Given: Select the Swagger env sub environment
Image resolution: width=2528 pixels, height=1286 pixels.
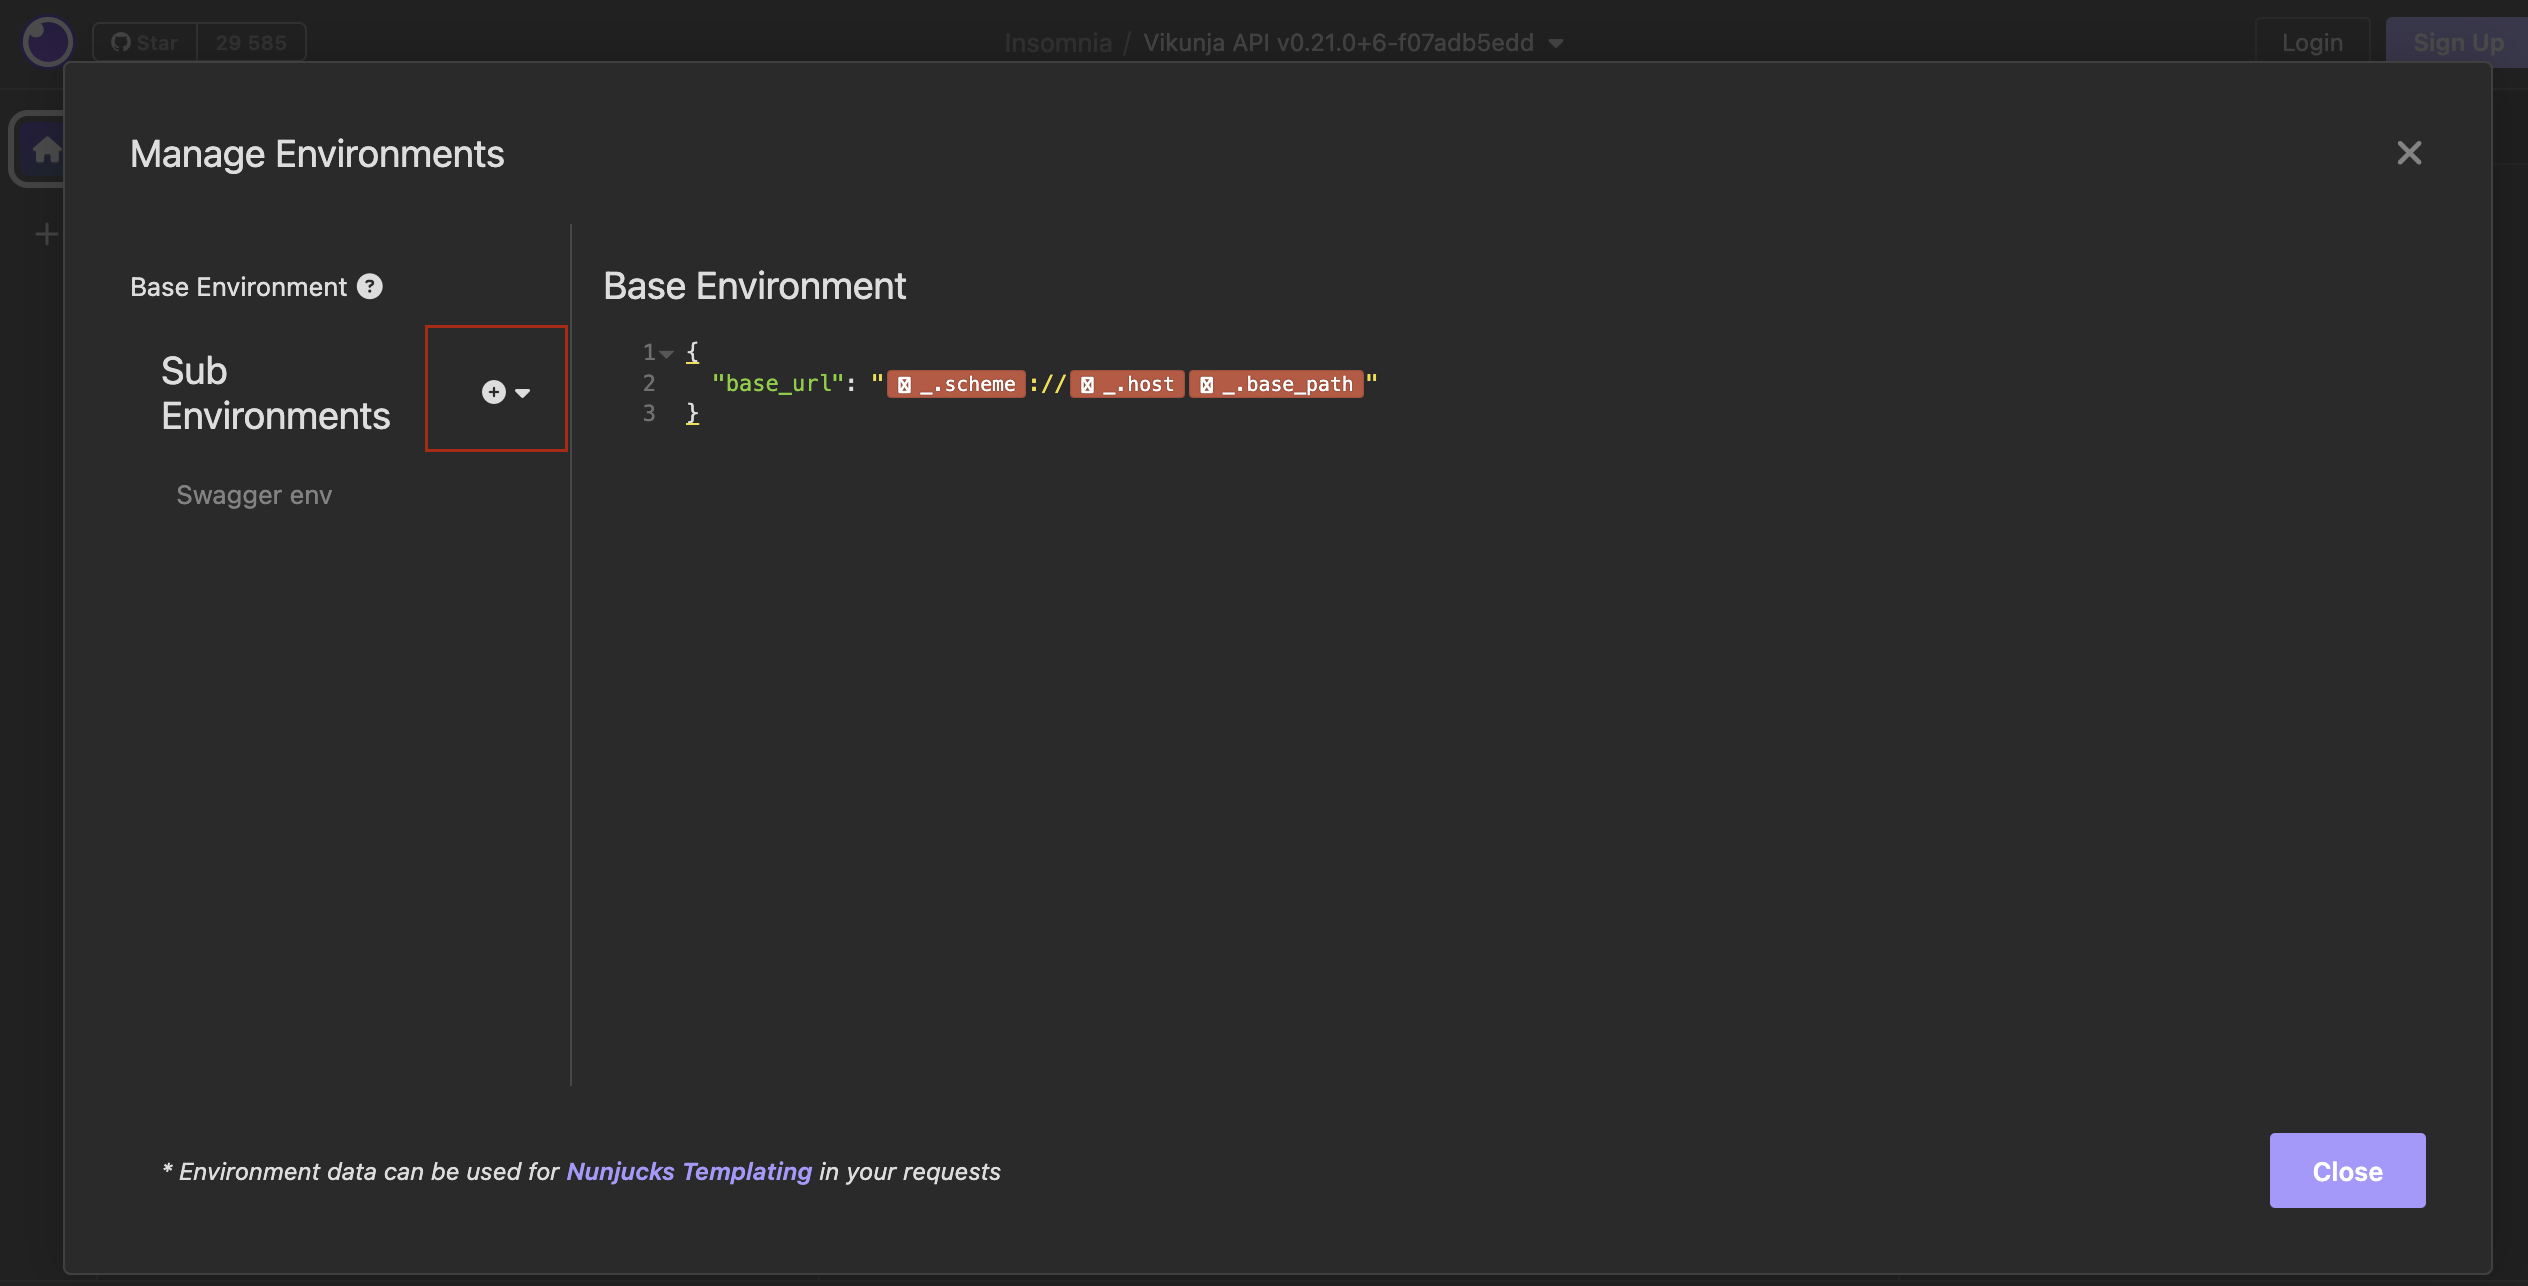Looking at the screenshot, I should [x=254, y=495].
